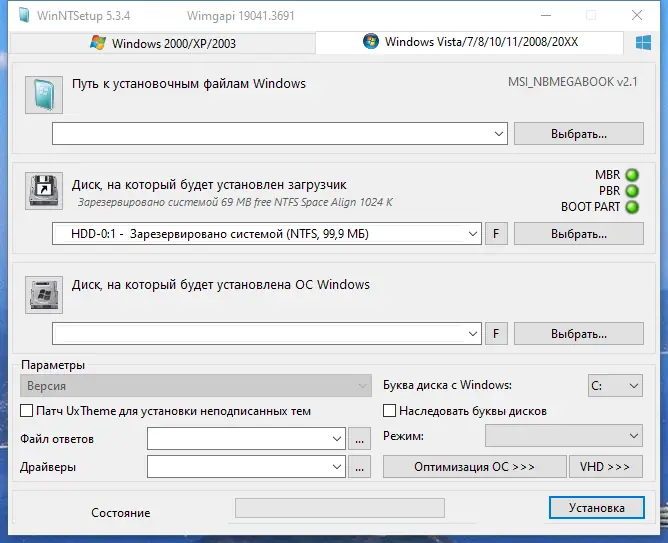Minimize the WinNTSetup window
Viewport: 668px width, 543px height.
point(546,15)
